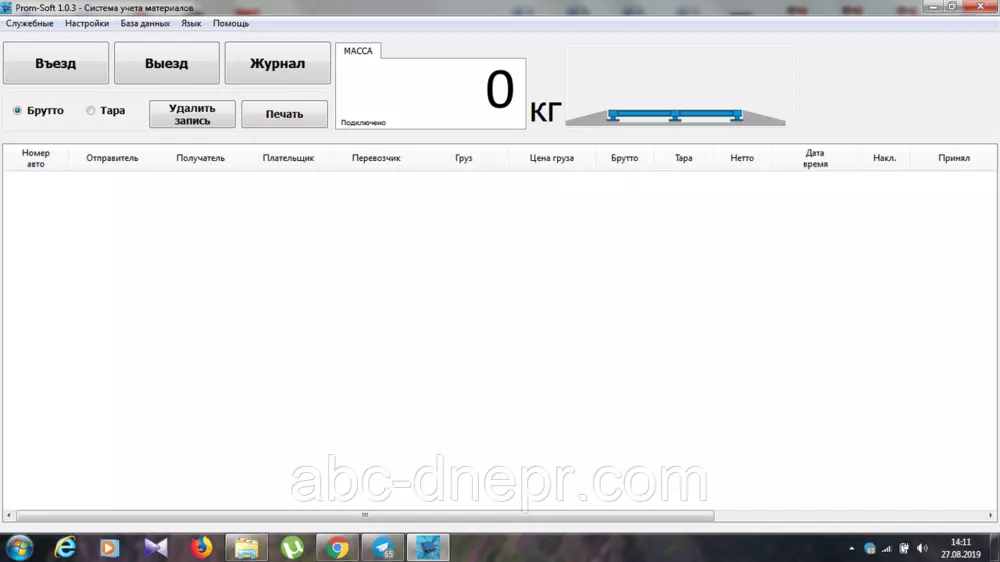Select the Тара radio button
Screen dimensions: 1000x562
91,111
